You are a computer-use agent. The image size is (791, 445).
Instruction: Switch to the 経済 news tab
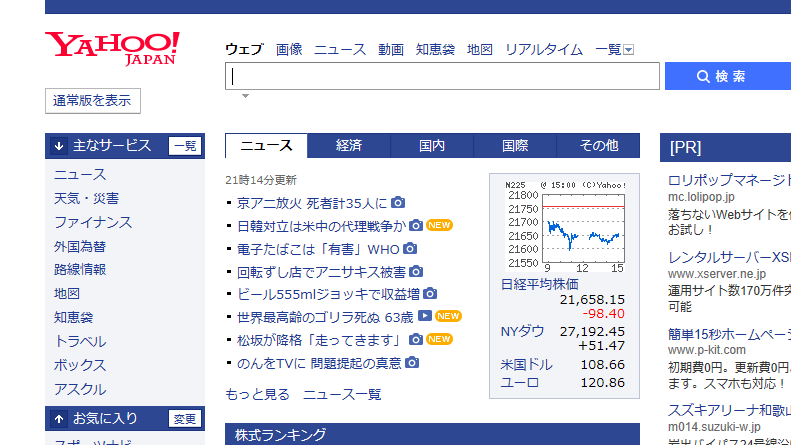(x=349, y=146)
